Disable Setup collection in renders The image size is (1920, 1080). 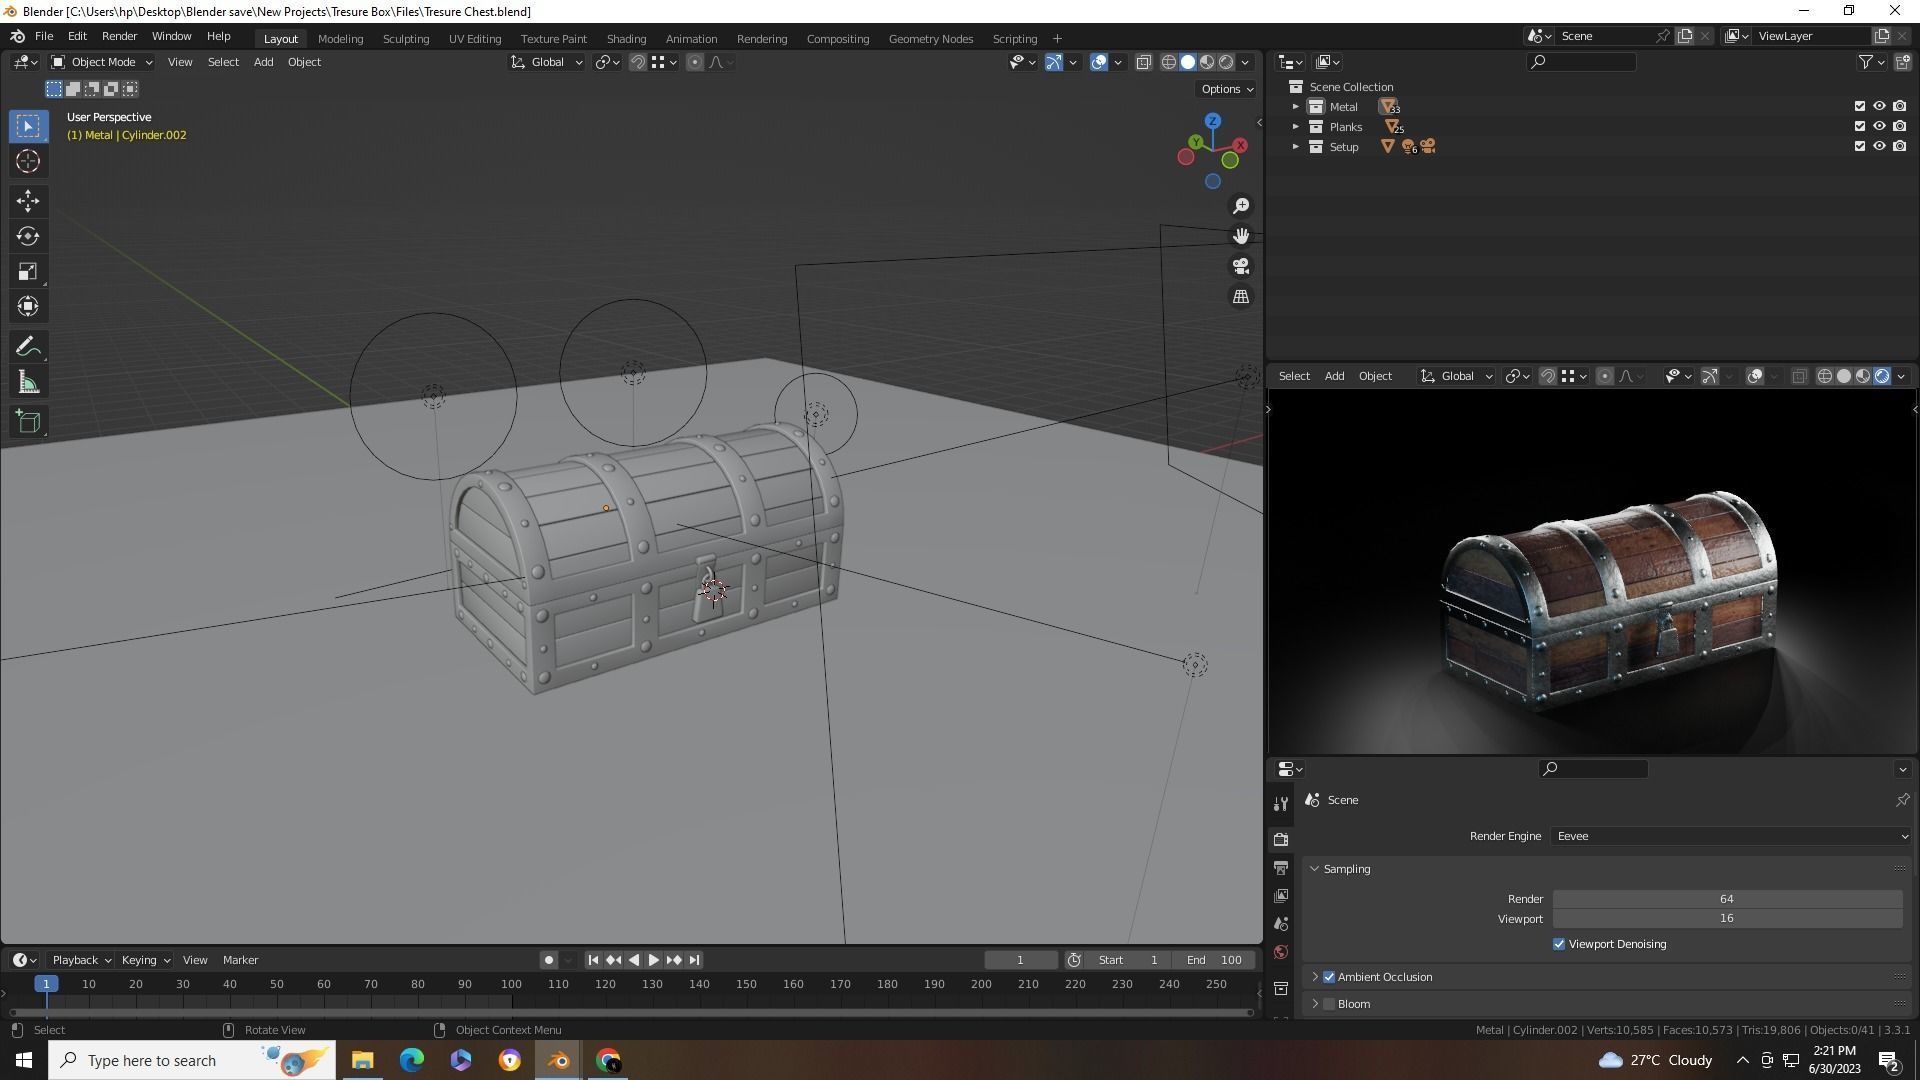[x=1899, y=146]
